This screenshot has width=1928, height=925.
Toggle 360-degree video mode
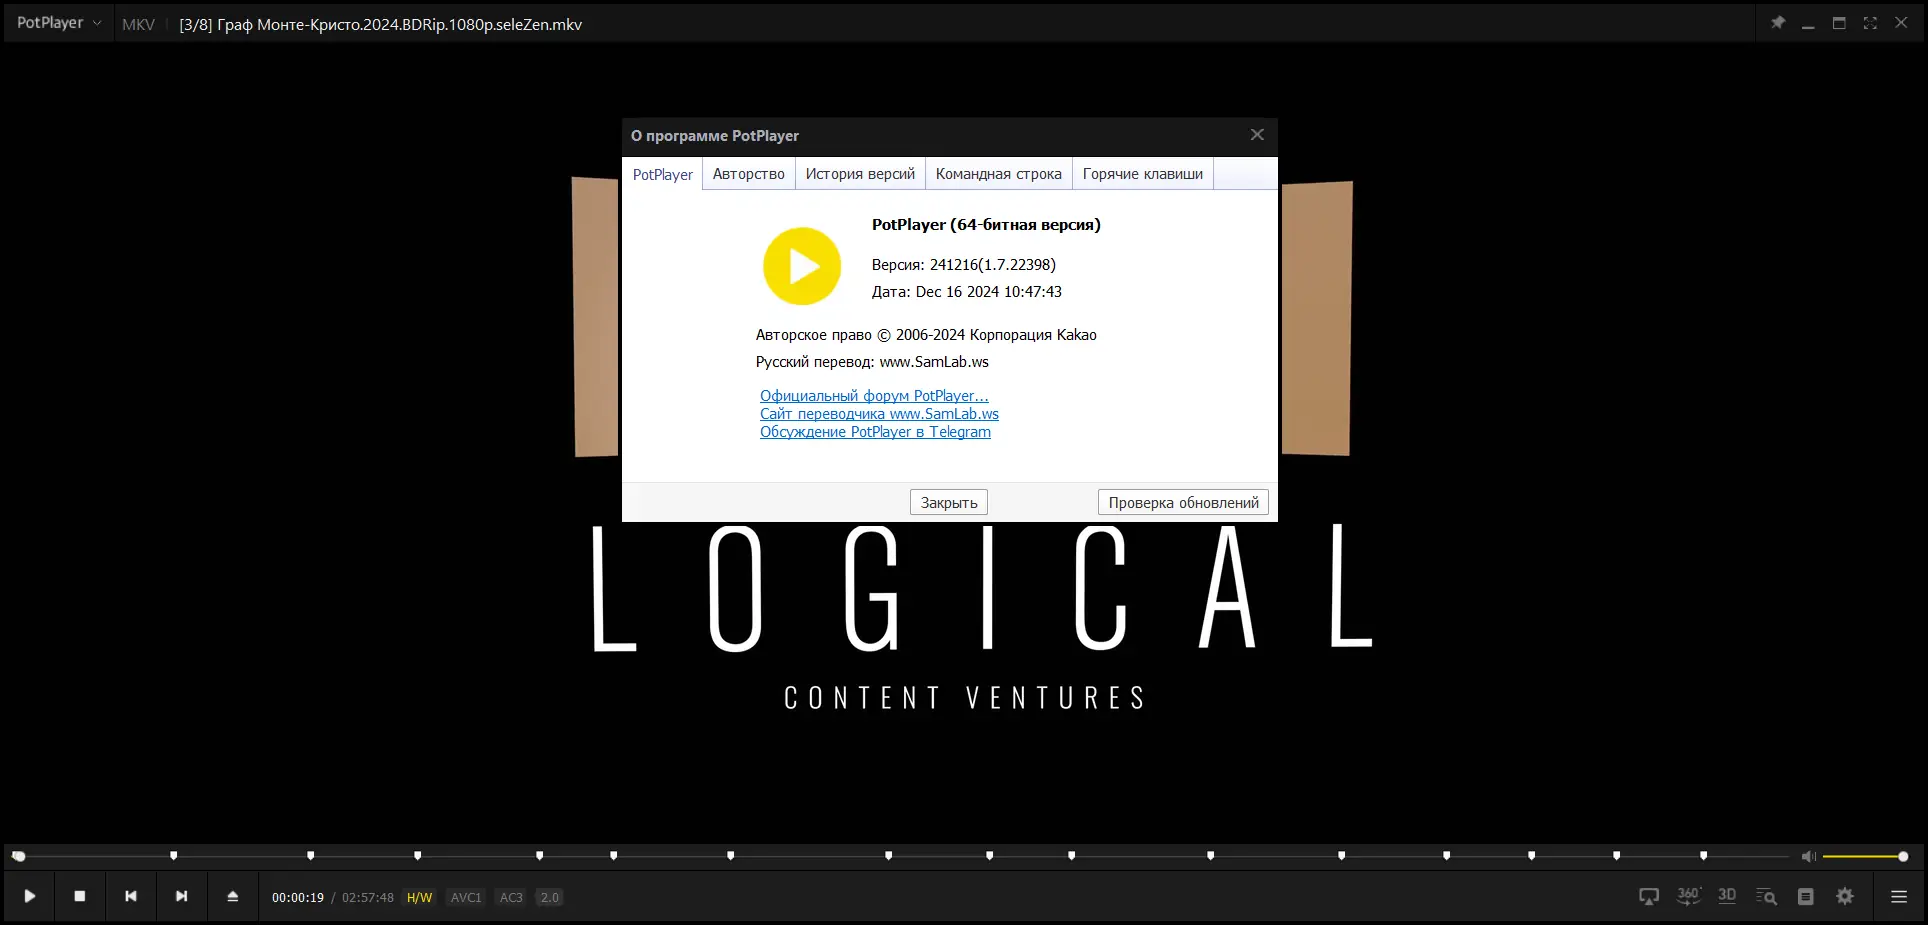pos(1689,896)
